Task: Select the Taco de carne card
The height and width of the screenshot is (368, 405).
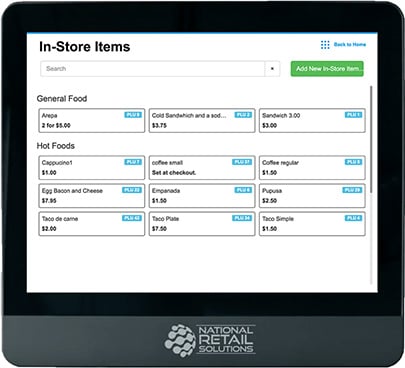Action: click(92, 224)
